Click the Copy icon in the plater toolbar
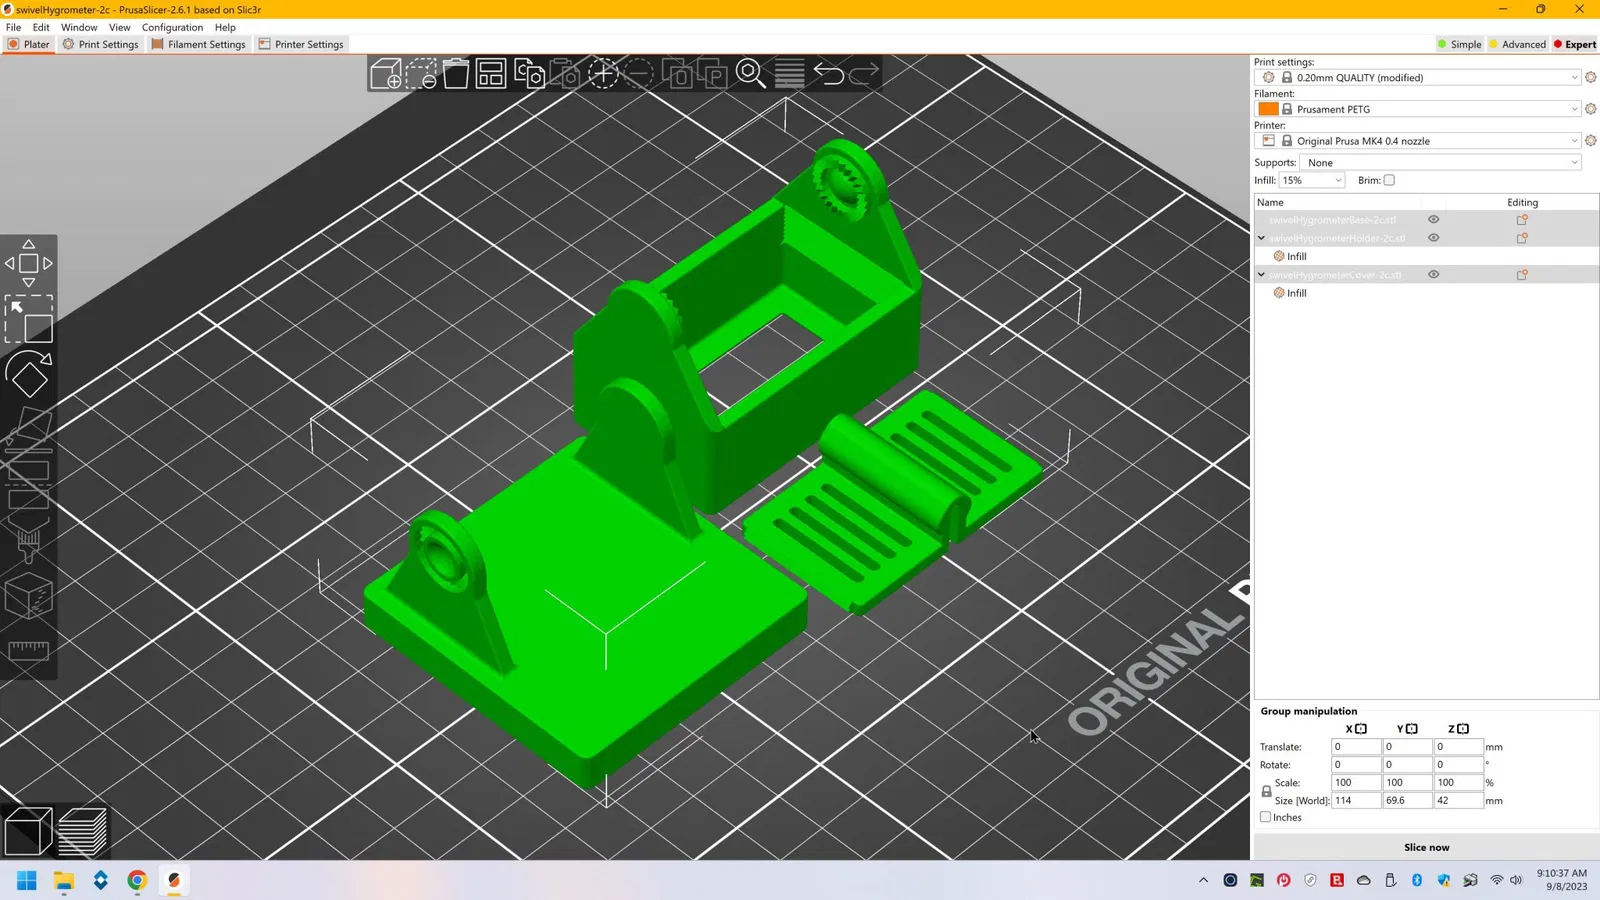The image size is (1600, 900). (529, 74)
